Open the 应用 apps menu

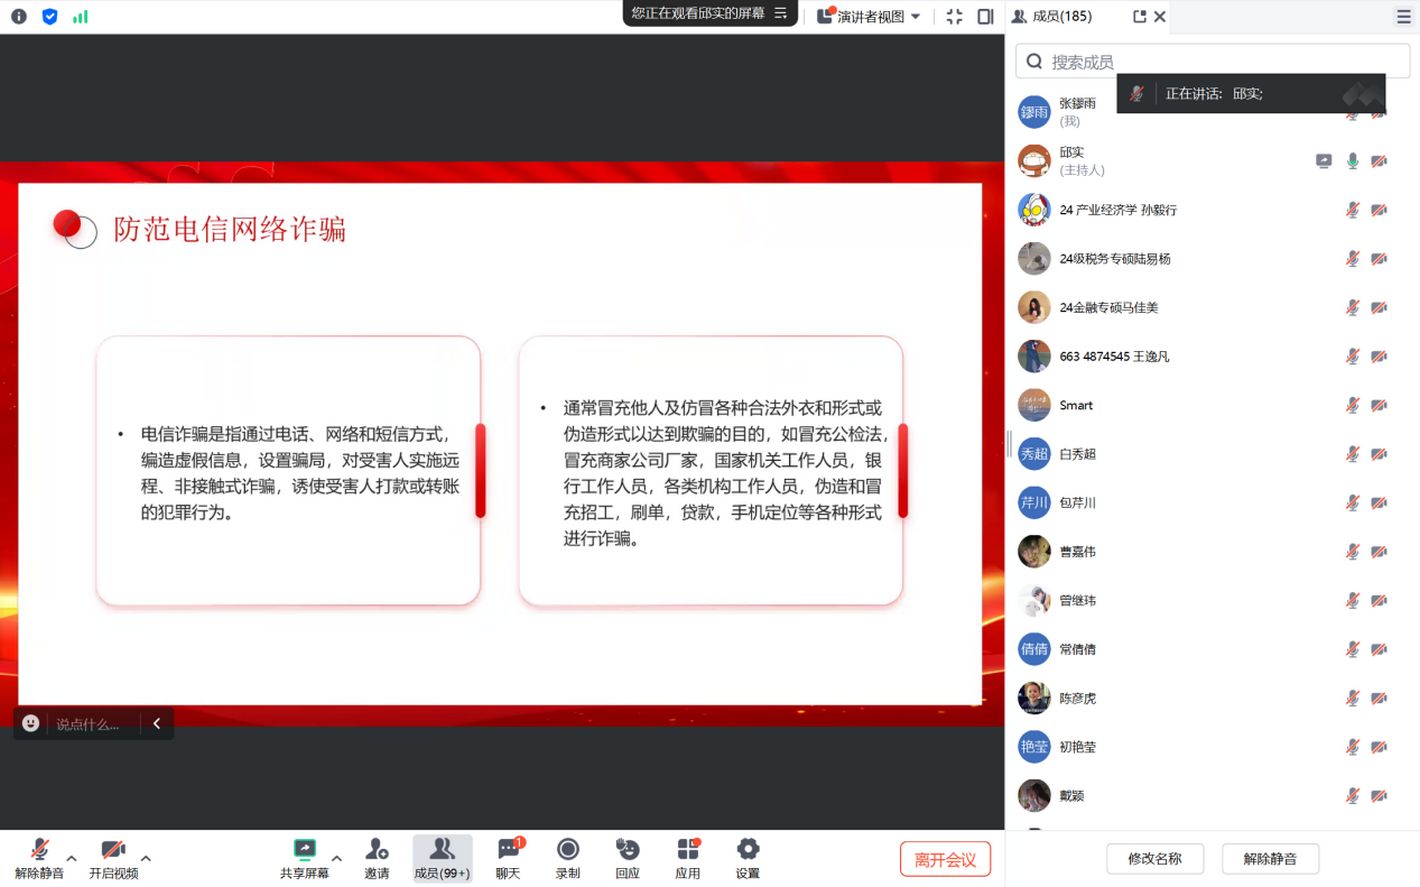click(688, 858)
